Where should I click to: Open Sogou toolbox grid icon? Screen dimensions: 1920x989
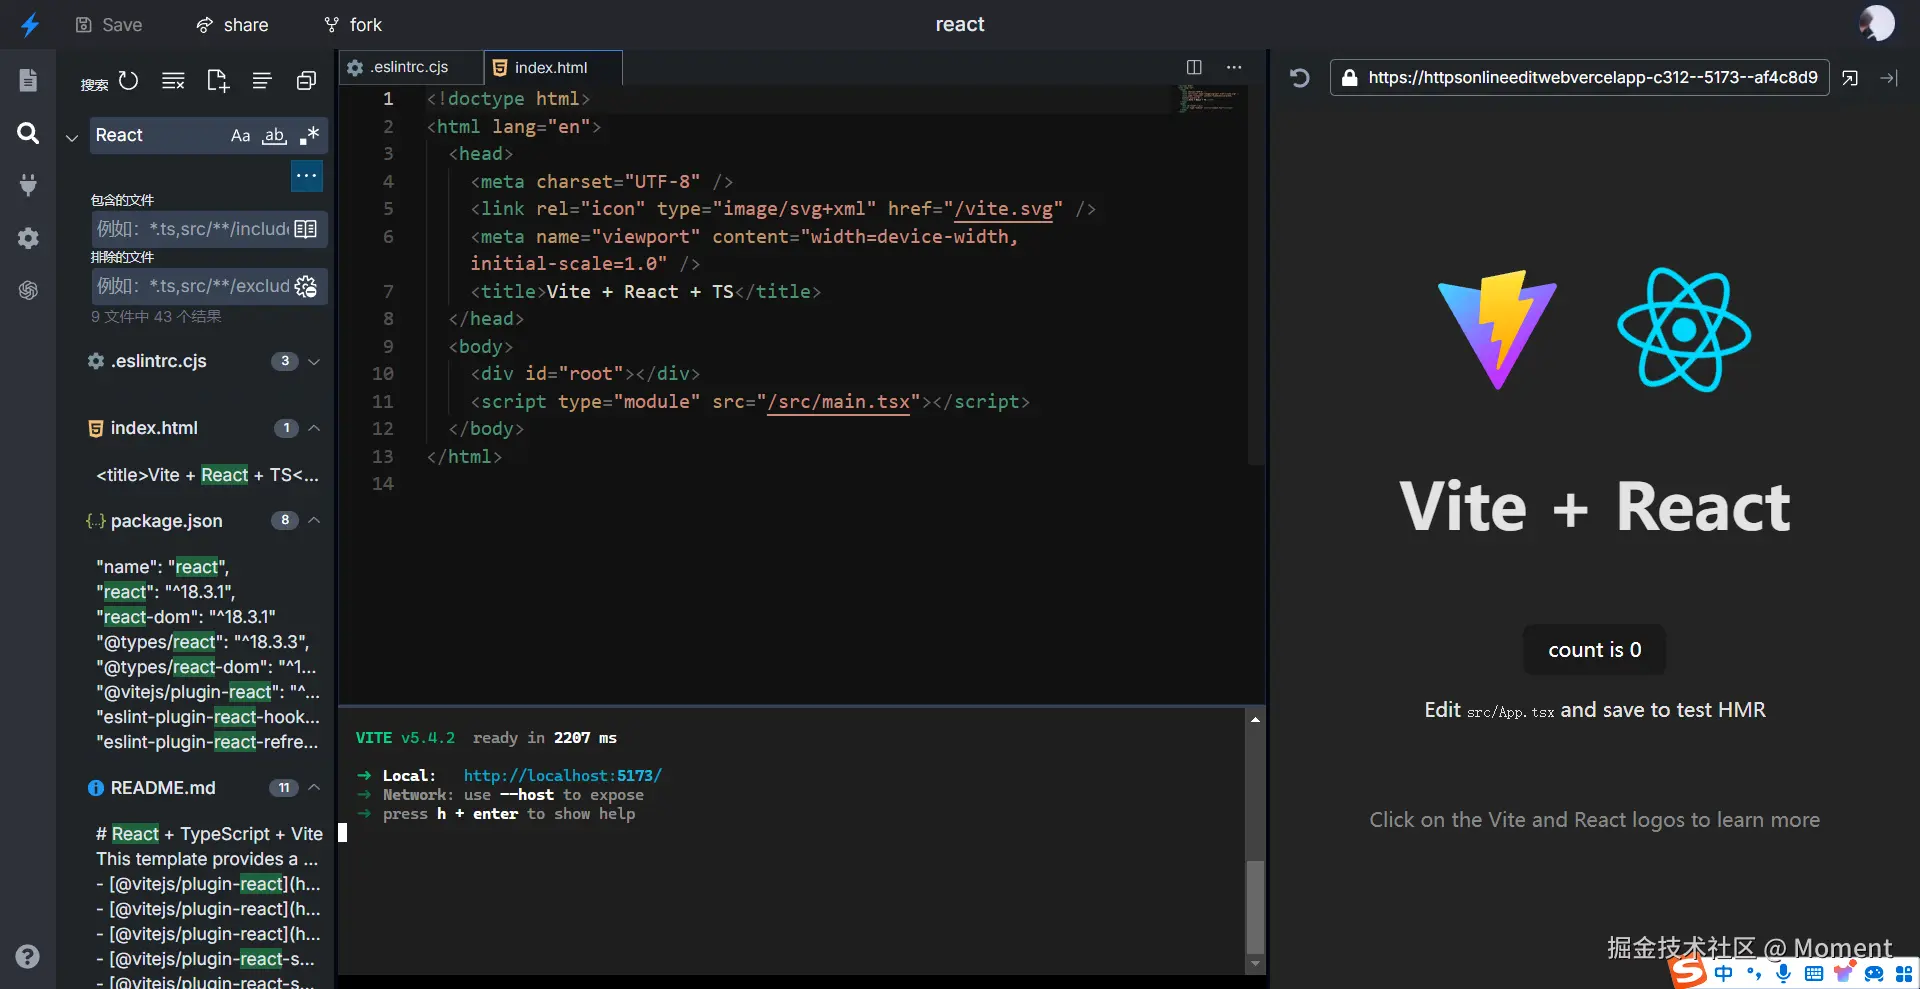1904,973
